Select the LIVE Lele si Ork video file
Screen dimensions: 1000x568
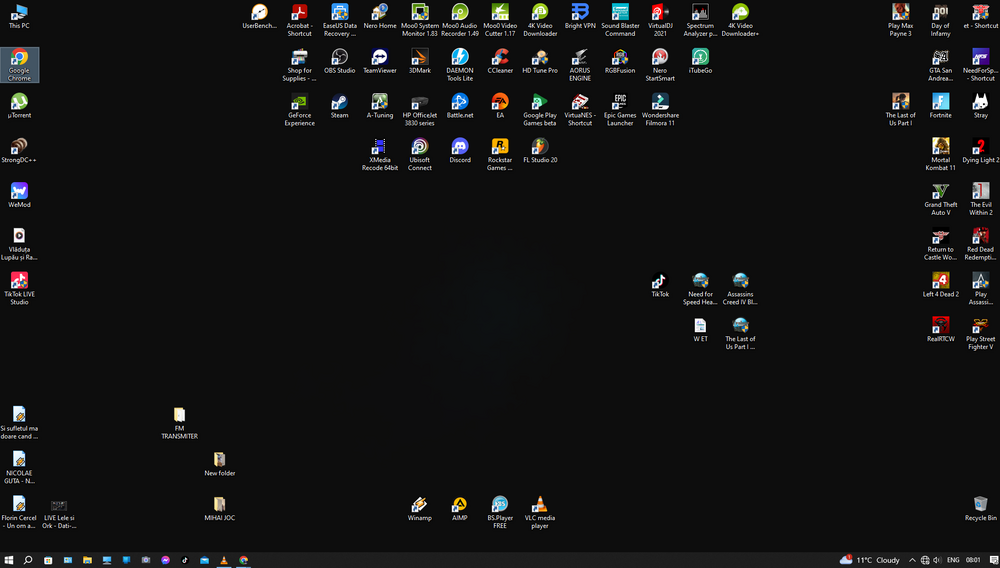tap(59, 513)
